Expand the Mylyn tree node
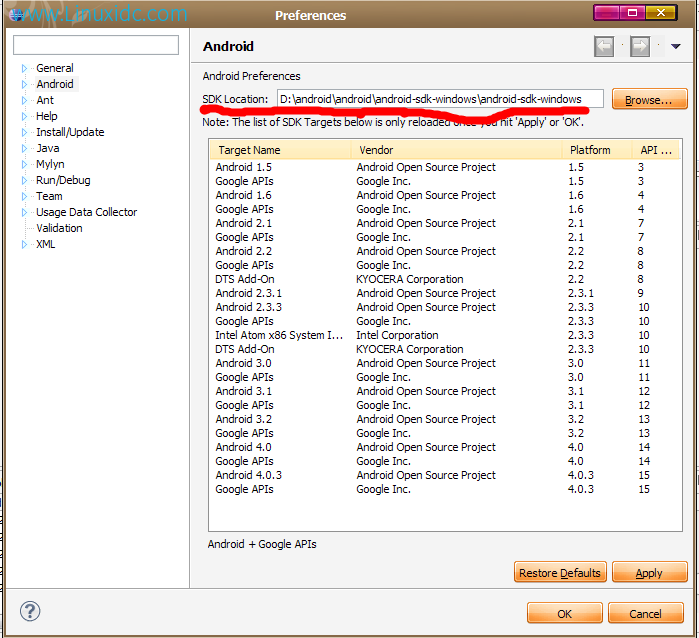The width and height of the screenshot is (699, 638). [x=24, y=165]
